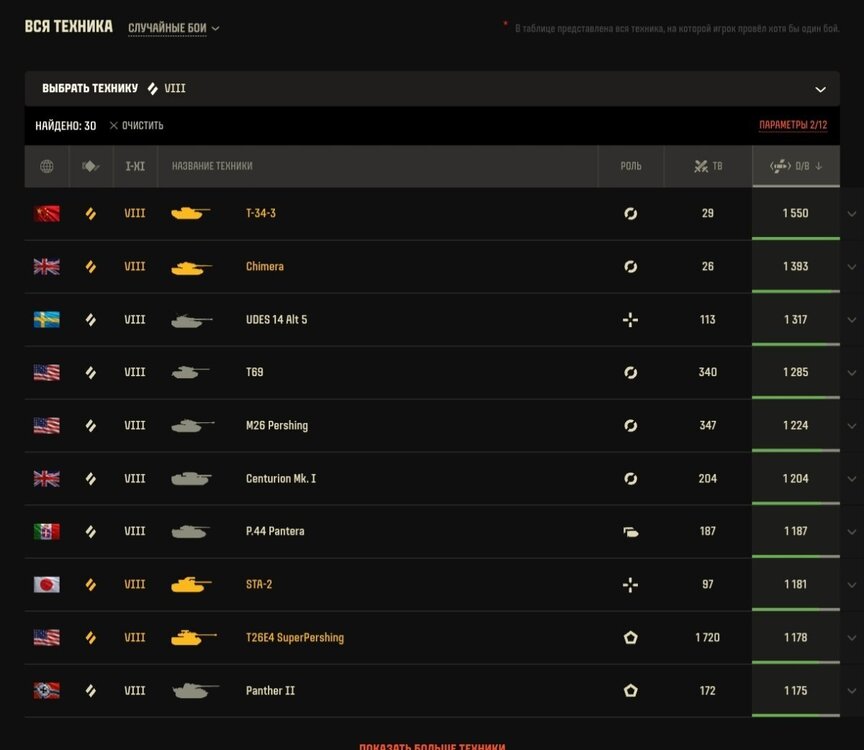Expand Centurion Mk. I row details chevron

[851, 479]
